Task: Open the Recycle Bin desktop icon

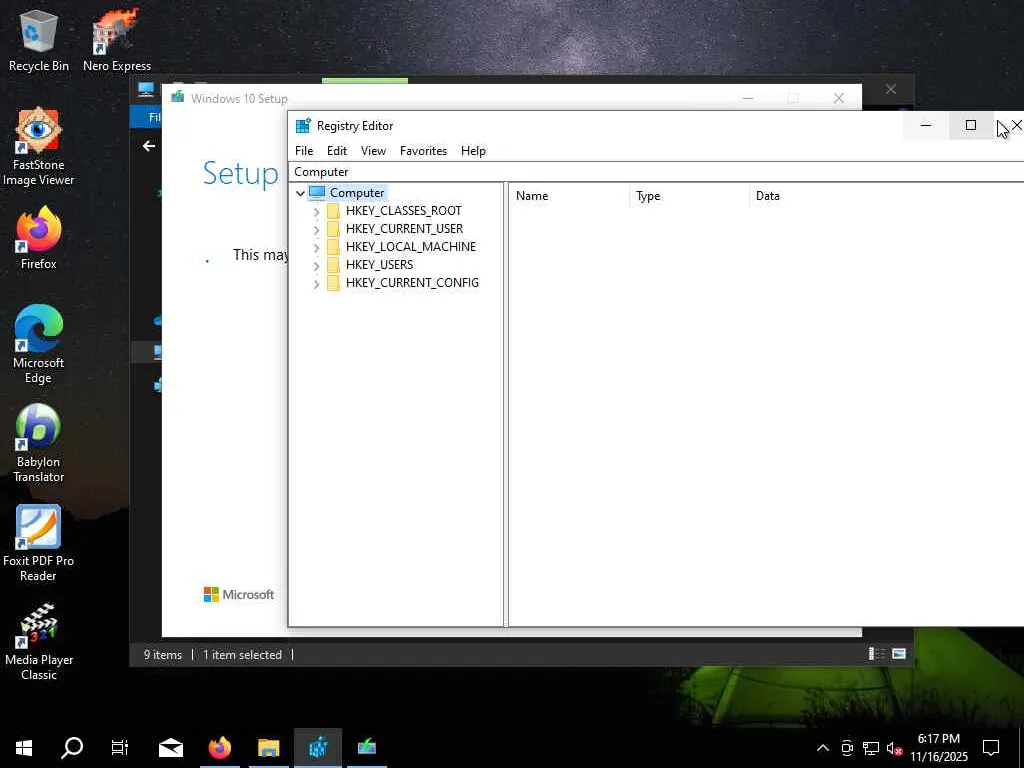Action: (x=39, y=39)
